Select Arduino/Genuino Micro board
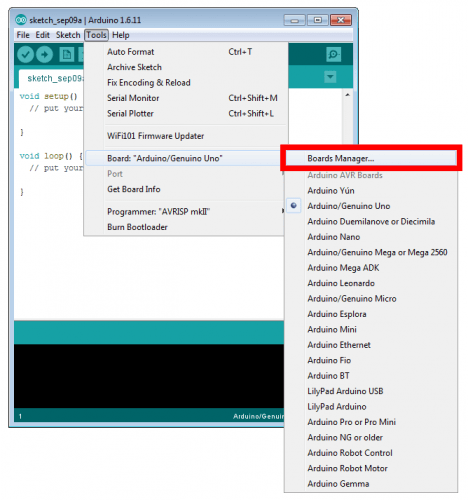Screen dimensions: 468x500 tap(371, 299)
